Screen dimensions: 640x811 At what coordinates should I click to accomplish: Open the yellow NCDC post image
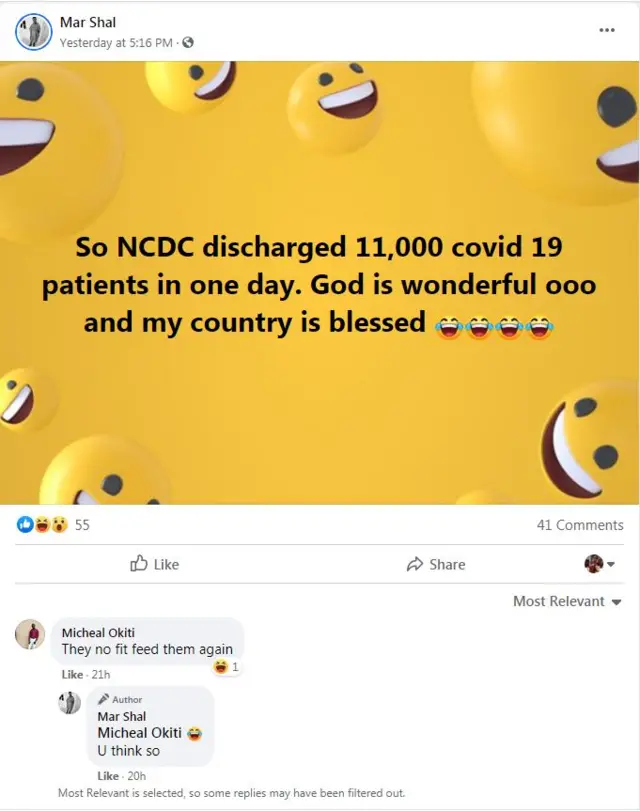tap(320, 283)
